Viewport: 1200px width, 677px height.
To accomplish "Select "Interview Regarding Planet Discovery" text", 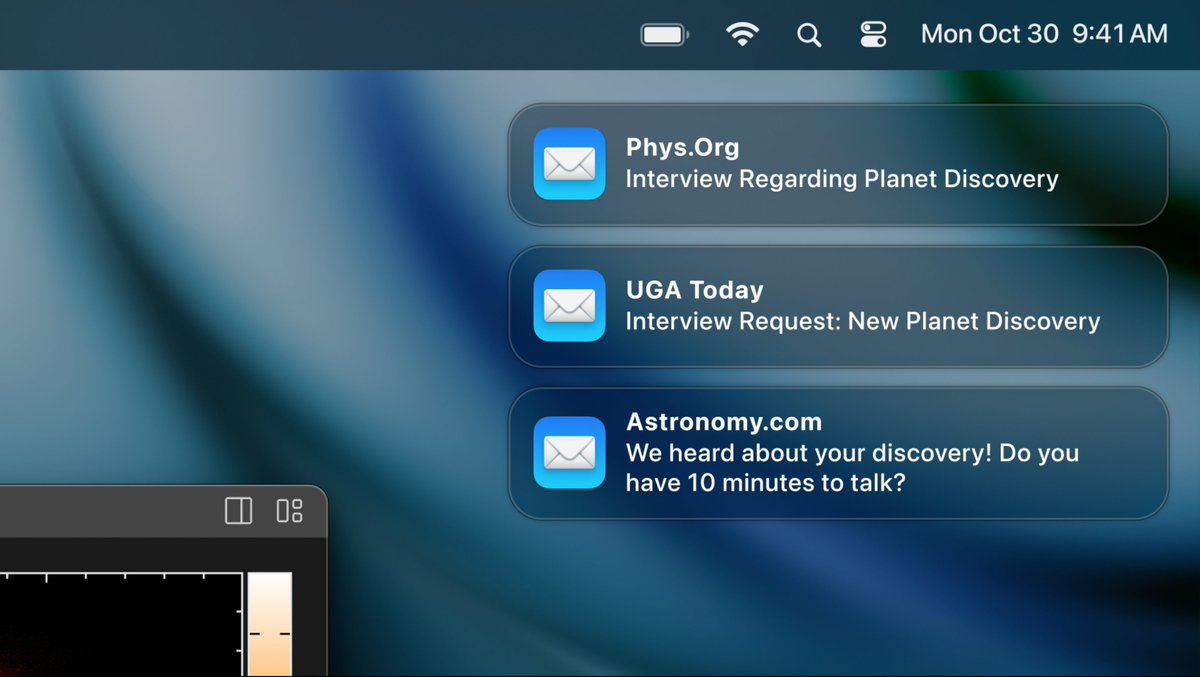I will click(842, 180).
